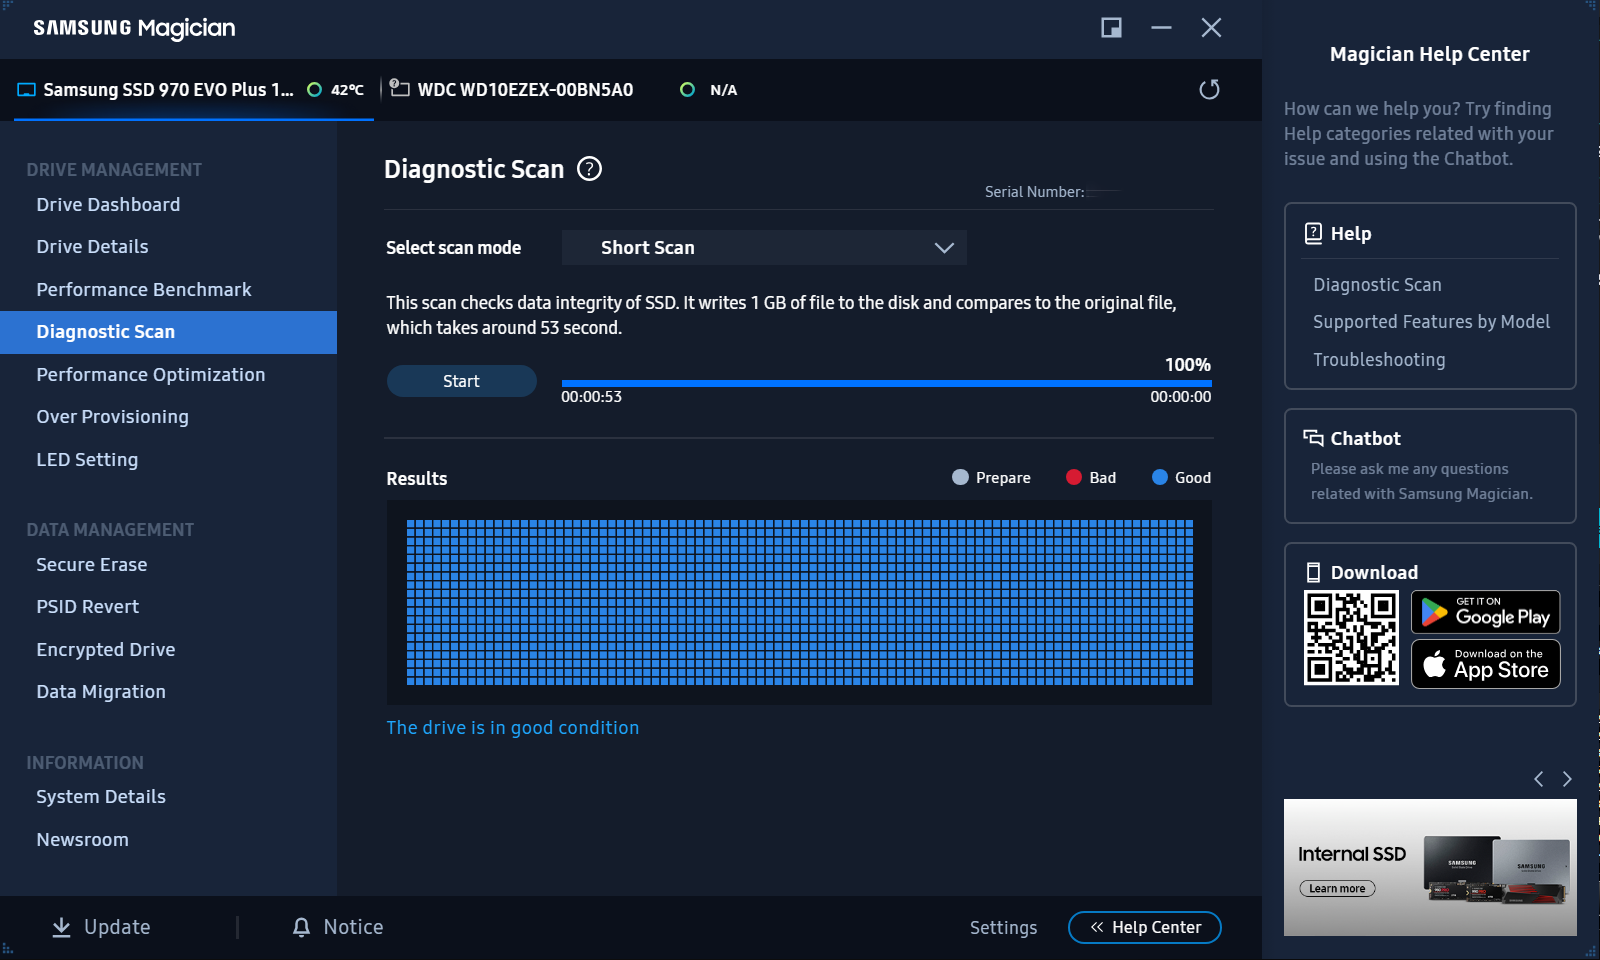The height and width of the screenshot is (960, 1600).
Task: Click the Download phone icon
Action: point(1313,572)
